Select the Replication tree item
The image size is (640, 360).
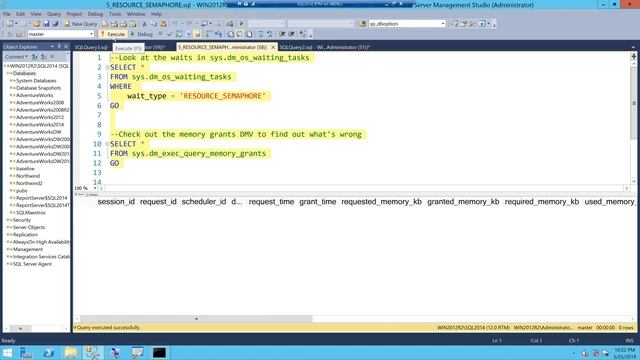[25, 235]
